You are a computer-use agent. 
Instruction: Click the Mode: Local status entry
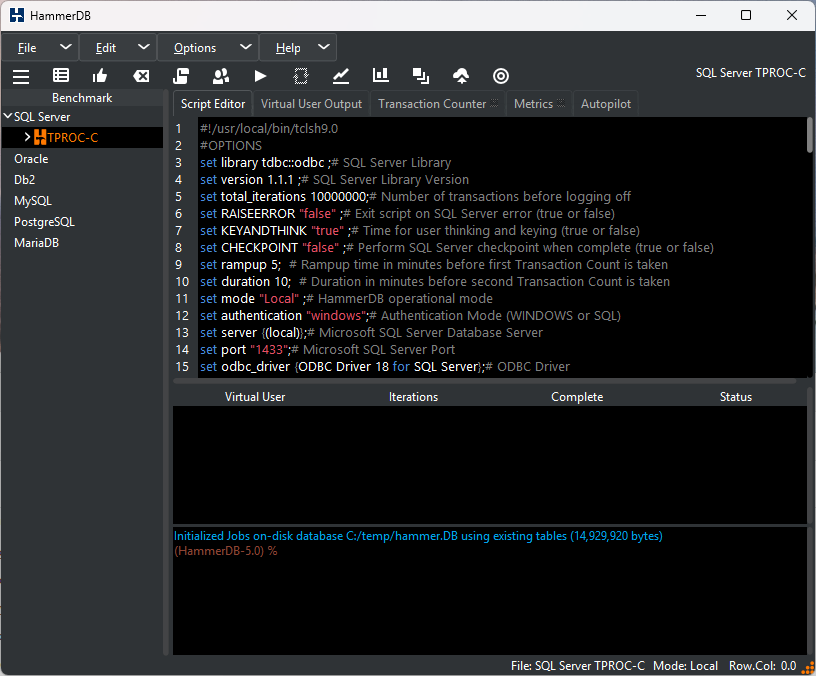tap(685, 666)
